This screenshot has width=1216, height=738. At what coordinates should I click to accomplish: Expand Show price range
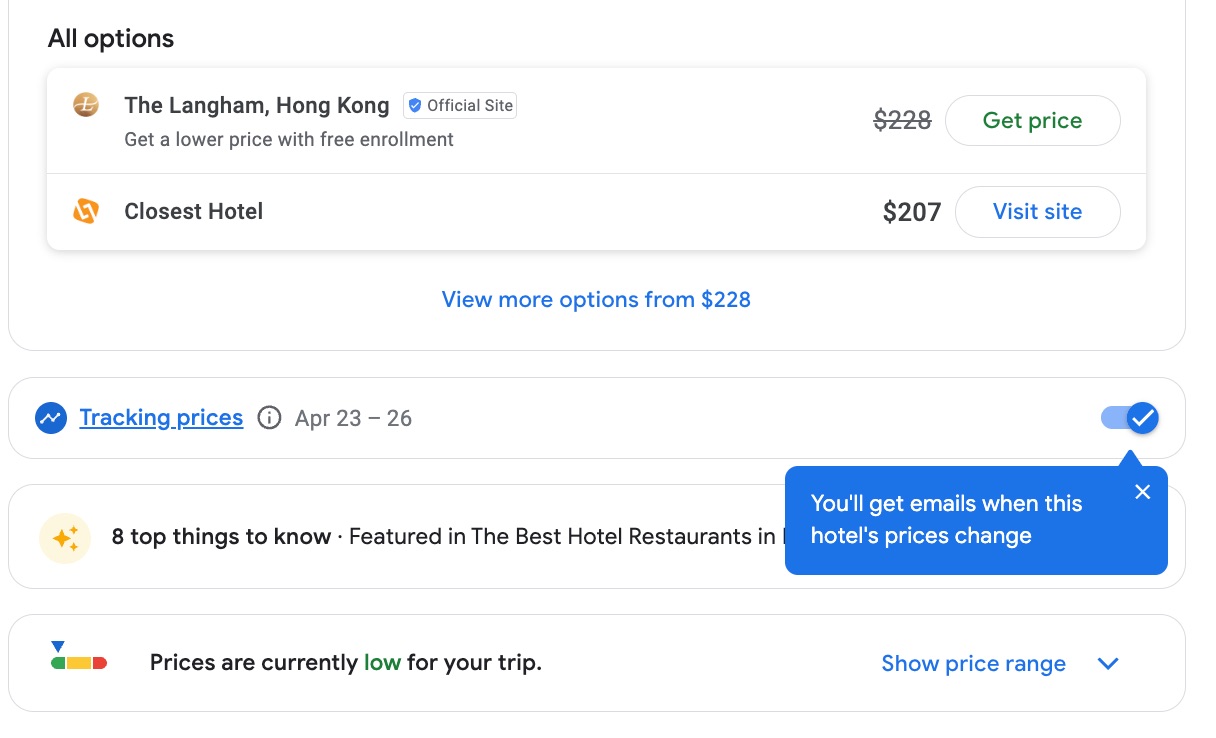pos(973,663)
